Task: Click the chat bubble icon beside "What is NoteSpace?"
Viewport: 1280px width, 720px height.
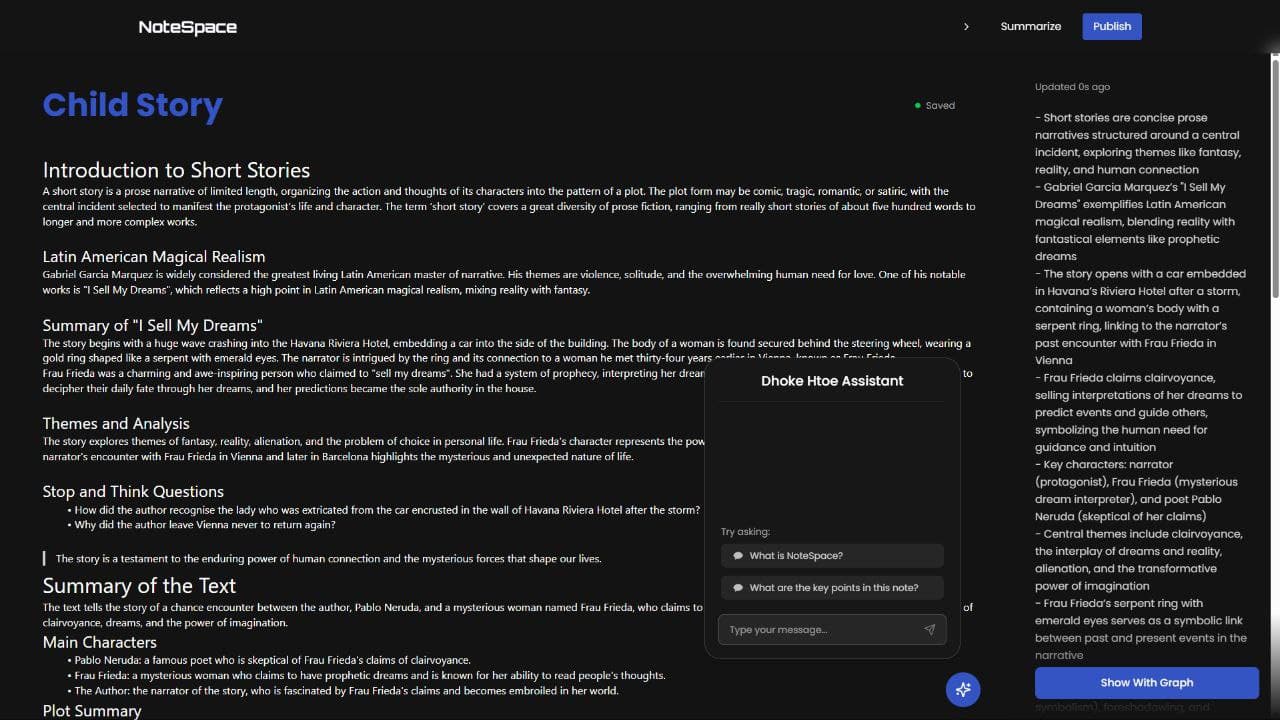Action: [x=738, y=555]
